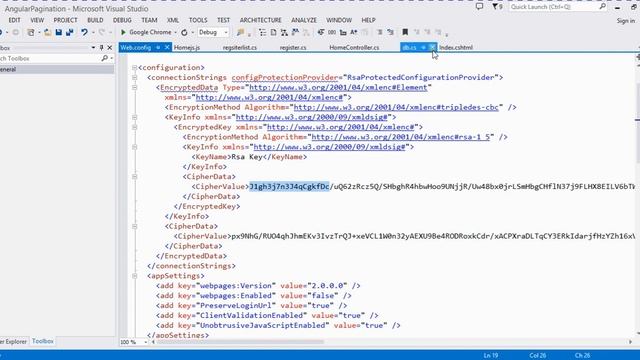Click the Quick Launch search magnifier icon
640x360 pixels.
(602, 7)
